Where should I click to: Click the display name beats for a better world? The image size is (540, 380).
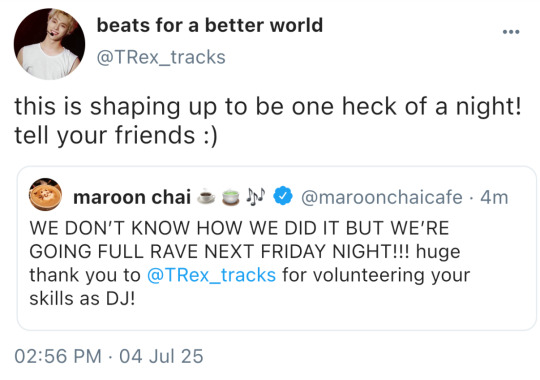(x=209, y=25)
